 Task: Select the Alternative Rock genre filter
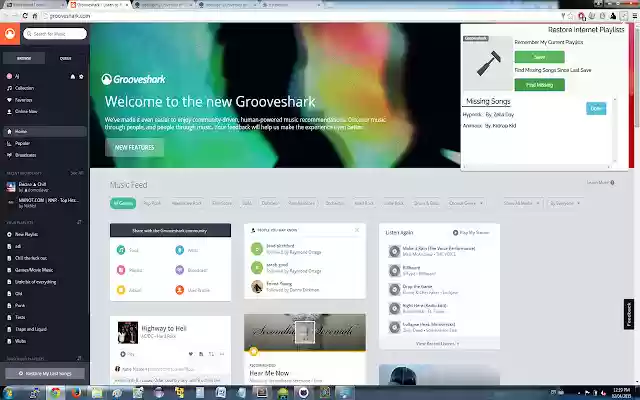point(187,203)
